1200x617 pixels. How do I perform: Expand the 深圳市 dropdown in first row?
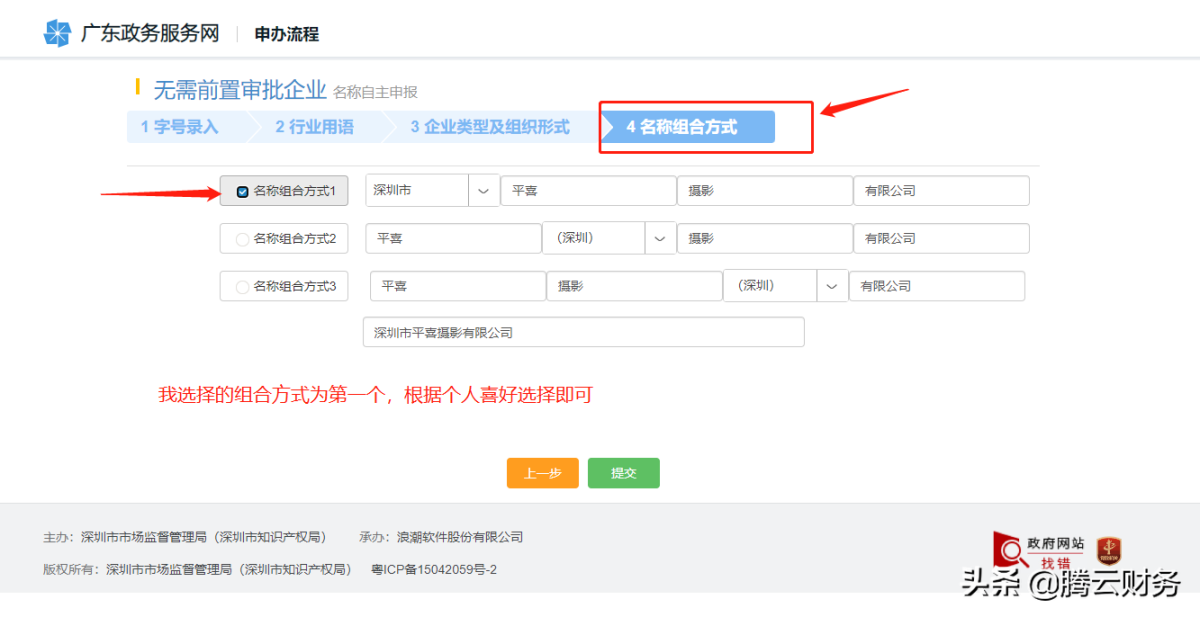click(x=483, y=191)
